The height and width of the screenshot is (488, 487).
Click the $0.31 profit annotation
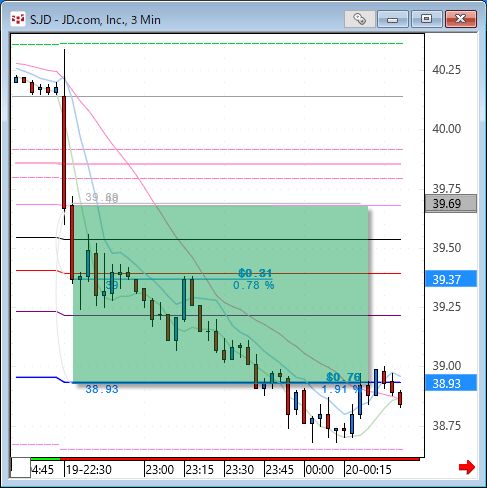pyautogui.click(x=255, y=273)
